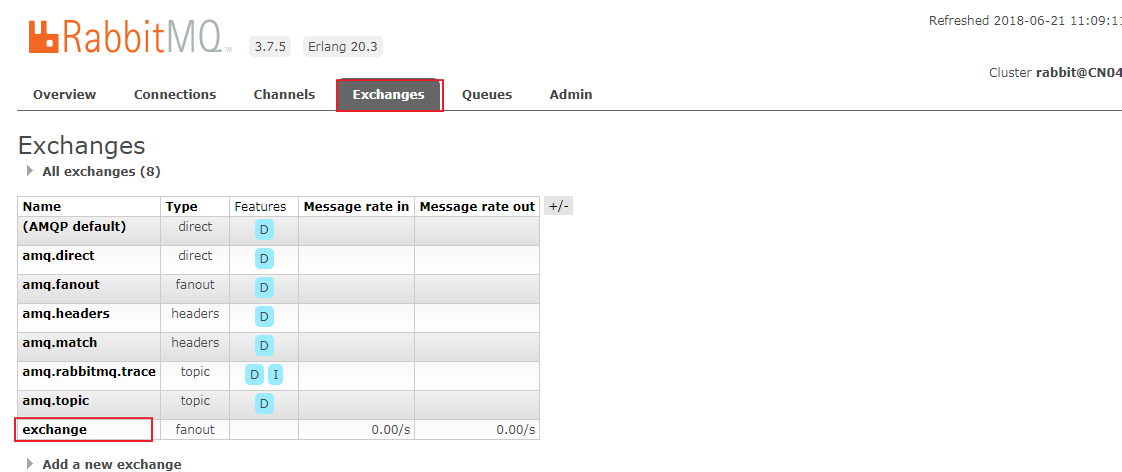1122x472 pixels.
Task: Click the D badge for amq.direct
Action: click(264, 259)
